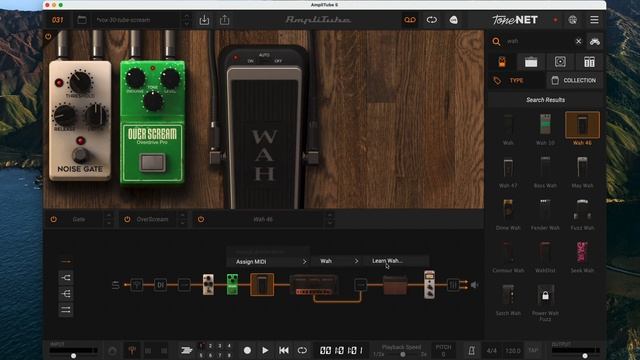Select the green OverScream pedal in chain
640x360 pixels.
[x=232, y=284]
